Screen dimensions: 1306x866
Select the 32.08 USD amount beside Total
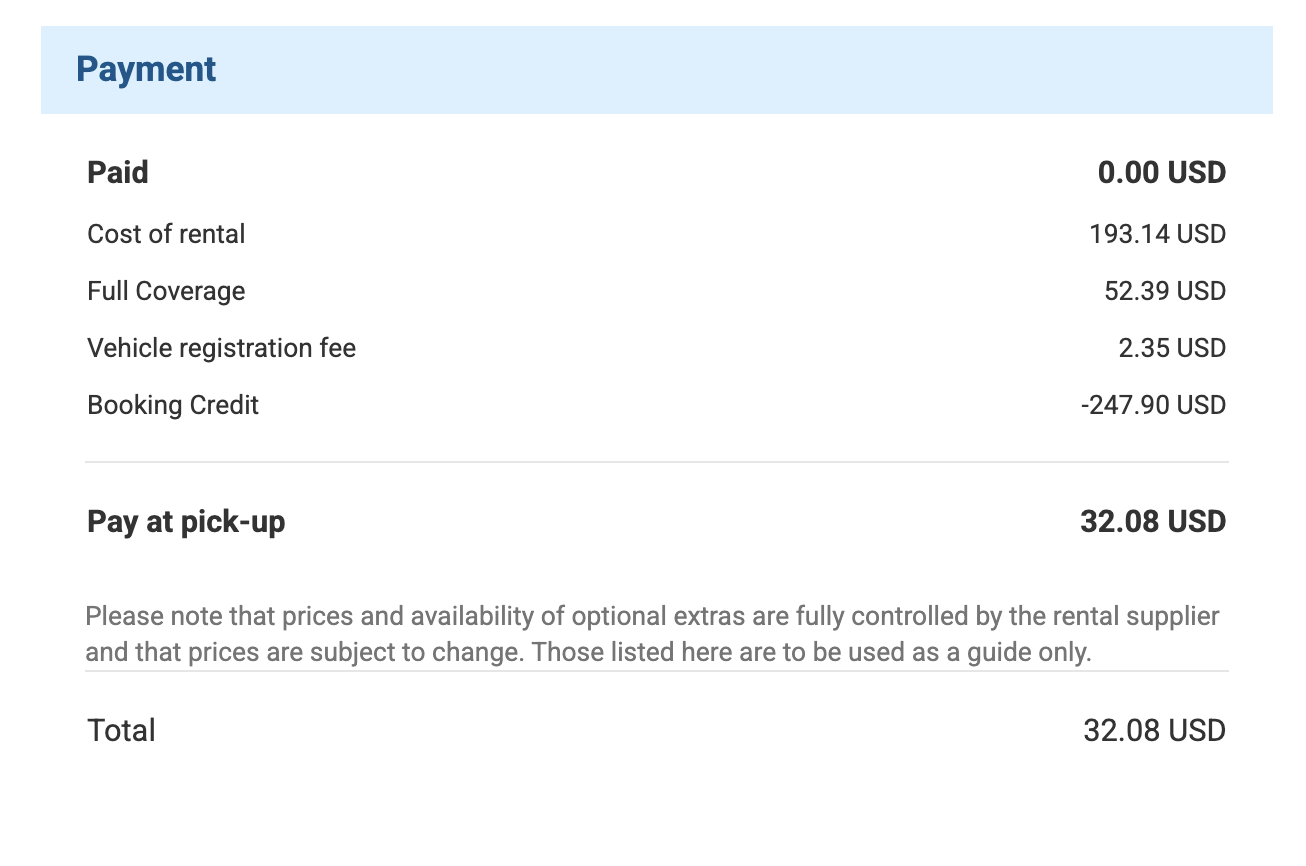point(1154,730)
